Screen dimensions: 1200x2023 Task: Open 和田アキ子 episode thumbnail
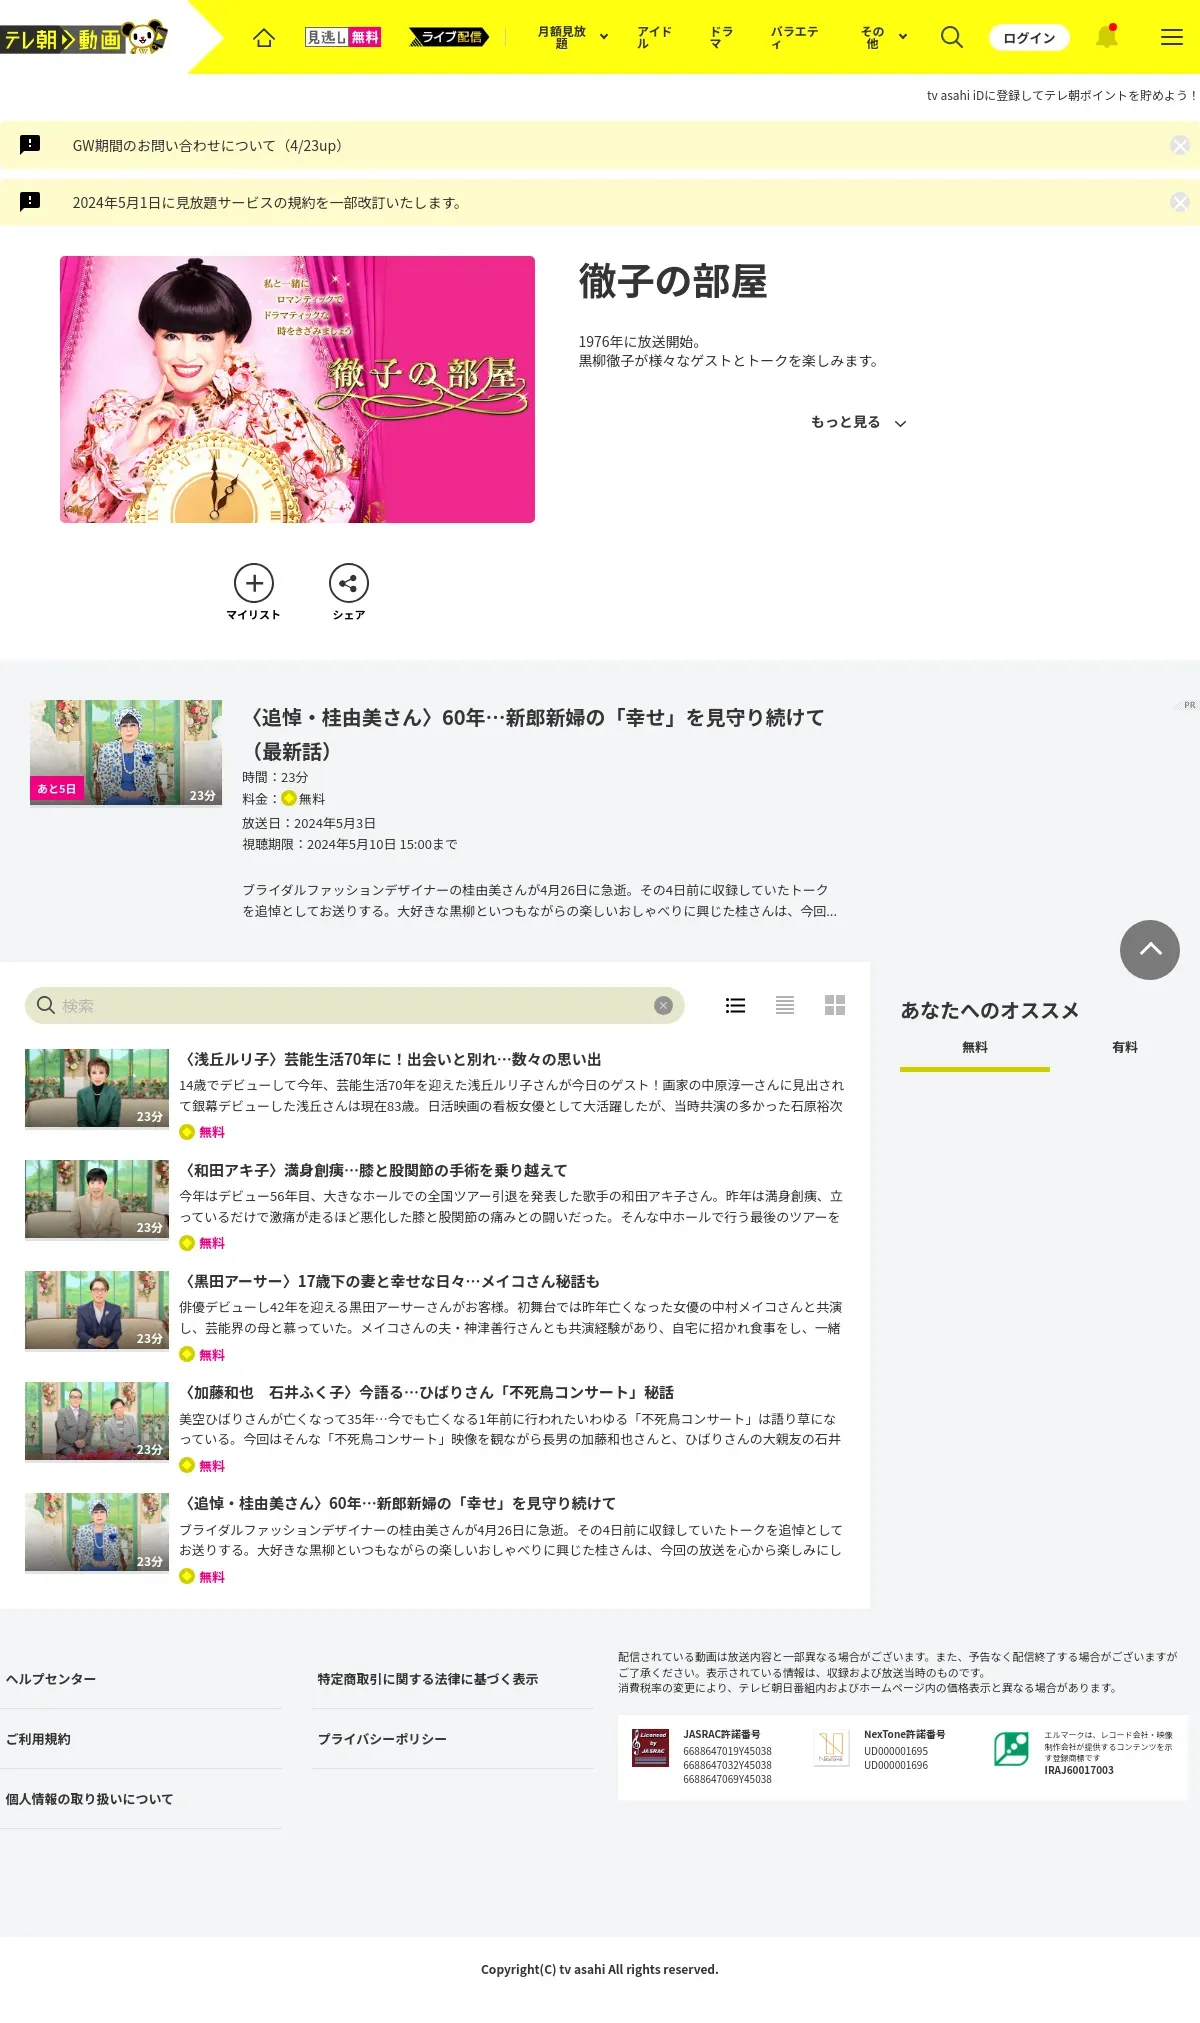97,1199
